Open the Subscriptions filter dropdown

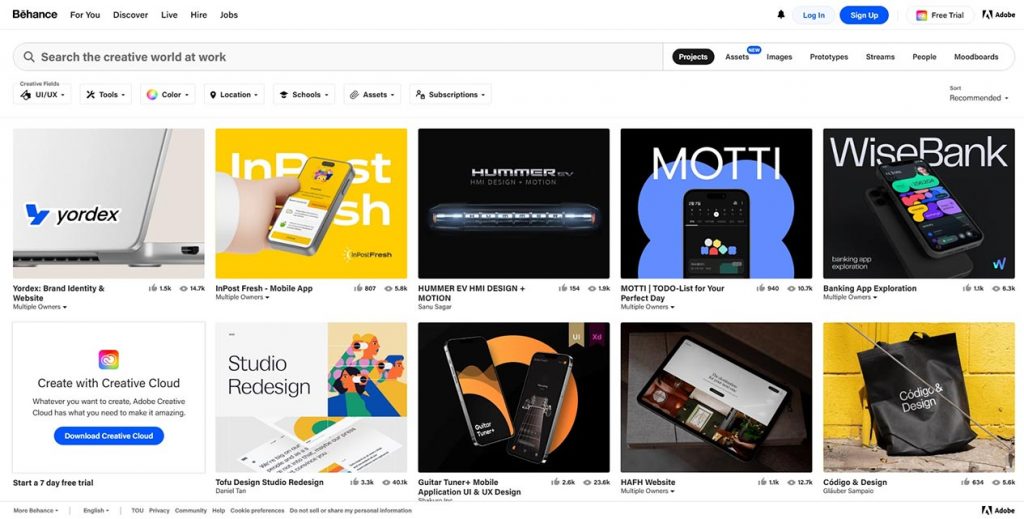click(x=451, y=95)
